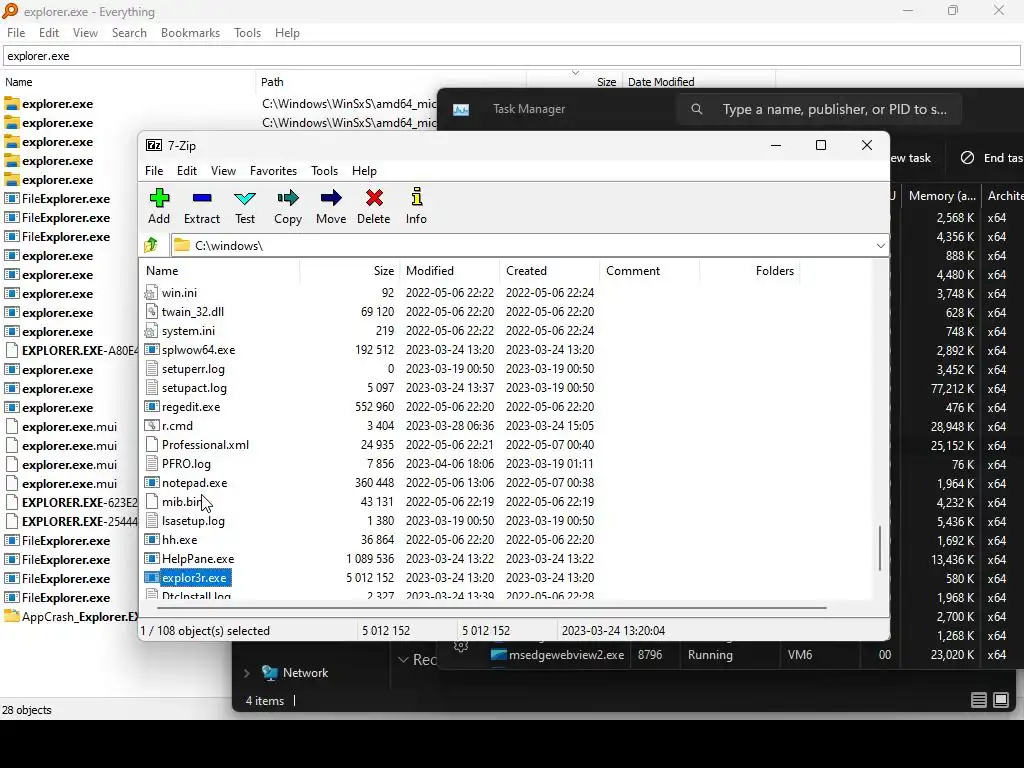
Task: Go up one folder level in 7-Zip
Action: point(152,245)
